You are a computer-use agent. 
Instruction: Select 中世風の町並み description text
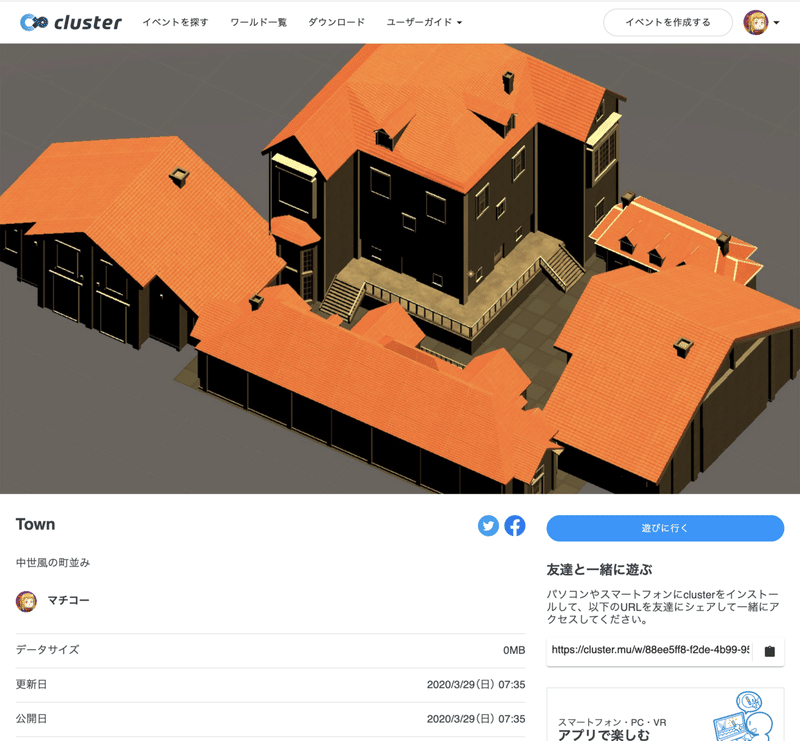53,563
